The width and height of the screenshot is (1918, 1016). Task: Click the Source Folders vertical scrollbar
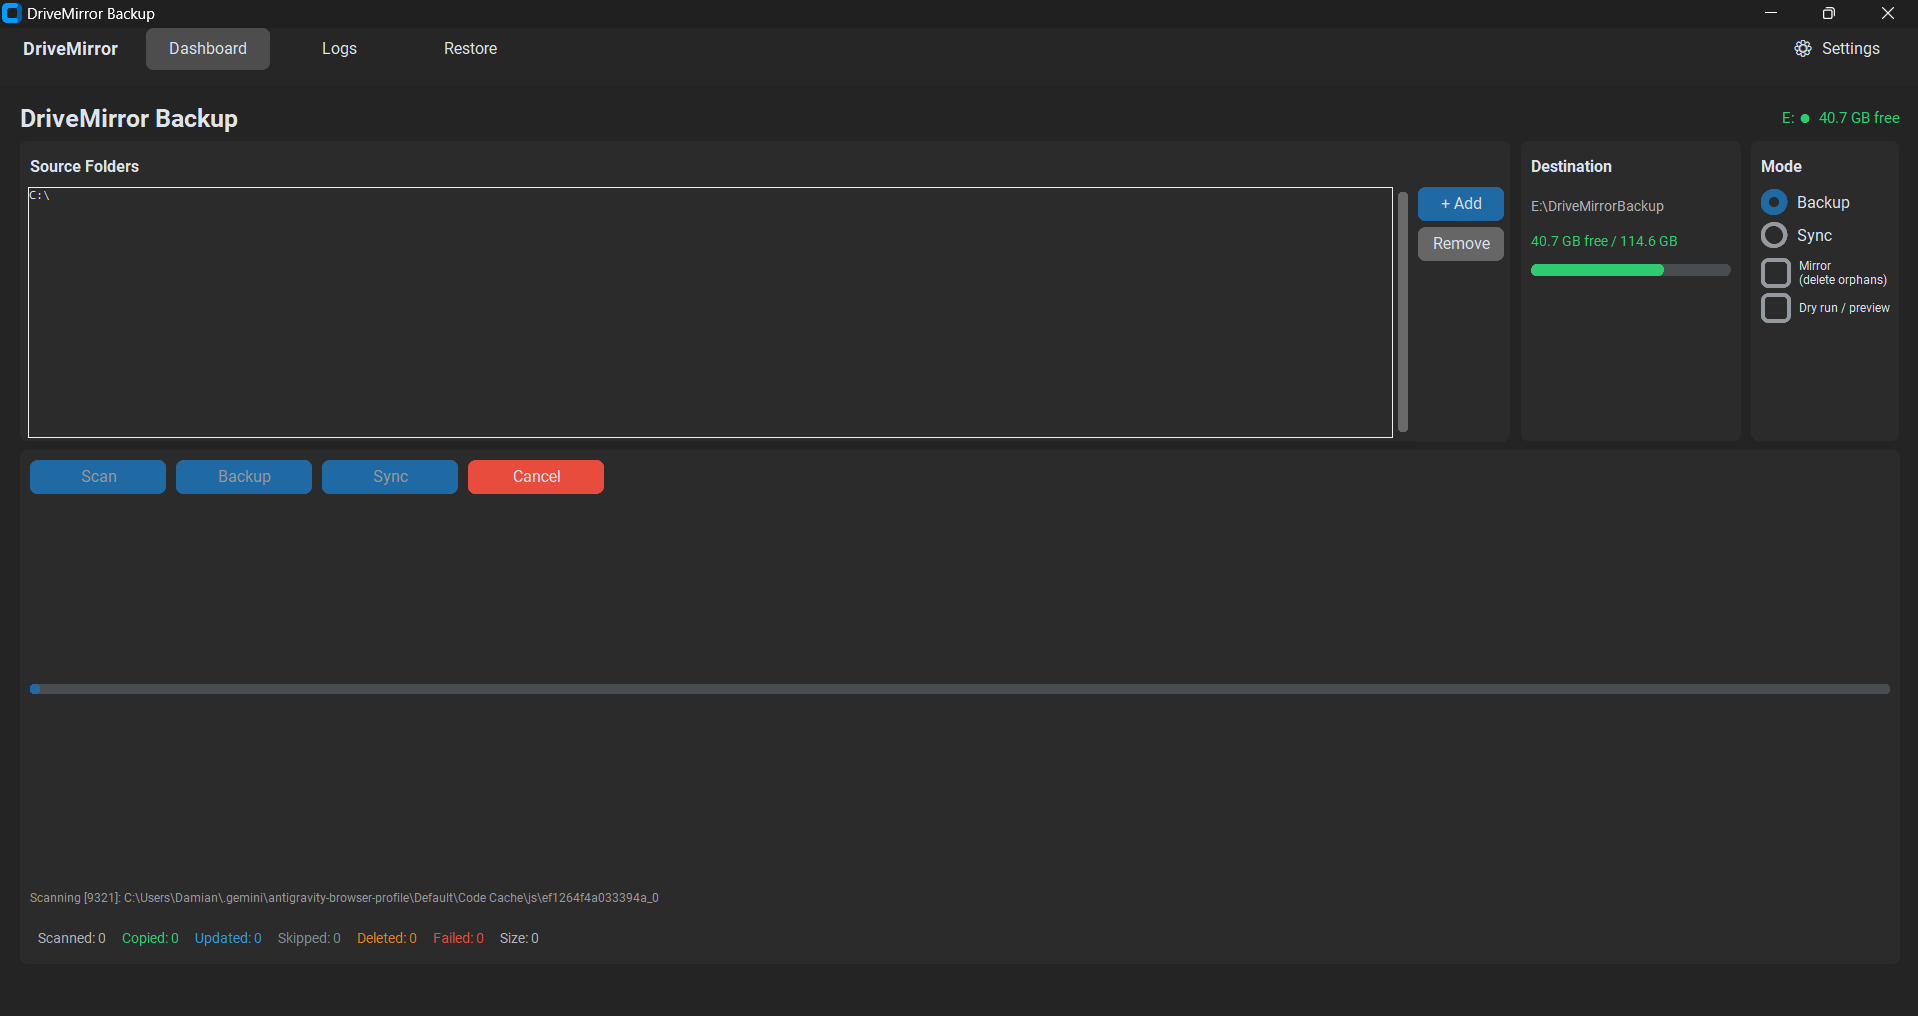click(1403, 312)
